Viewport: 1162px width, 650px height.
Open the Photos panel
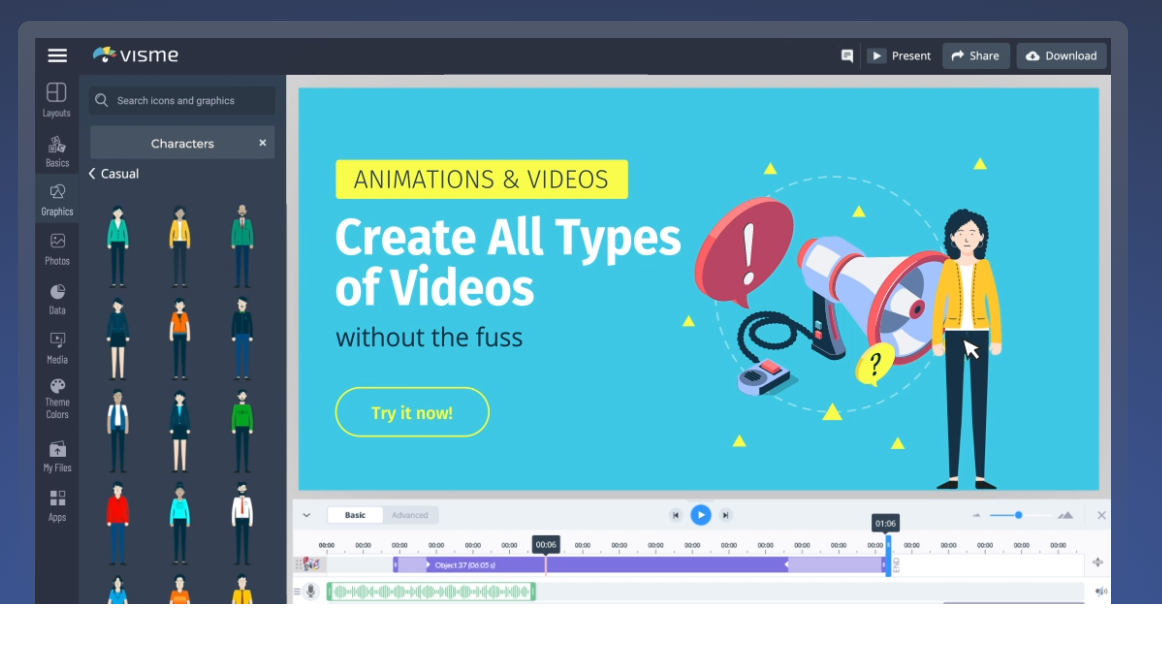57,249
